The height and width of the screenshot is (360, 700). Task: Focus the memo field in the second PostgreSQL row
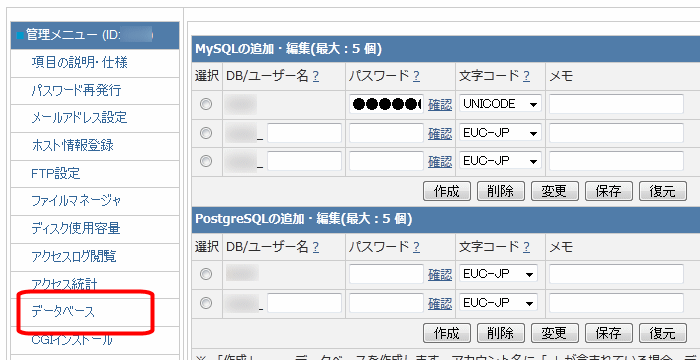pos(617,303)
